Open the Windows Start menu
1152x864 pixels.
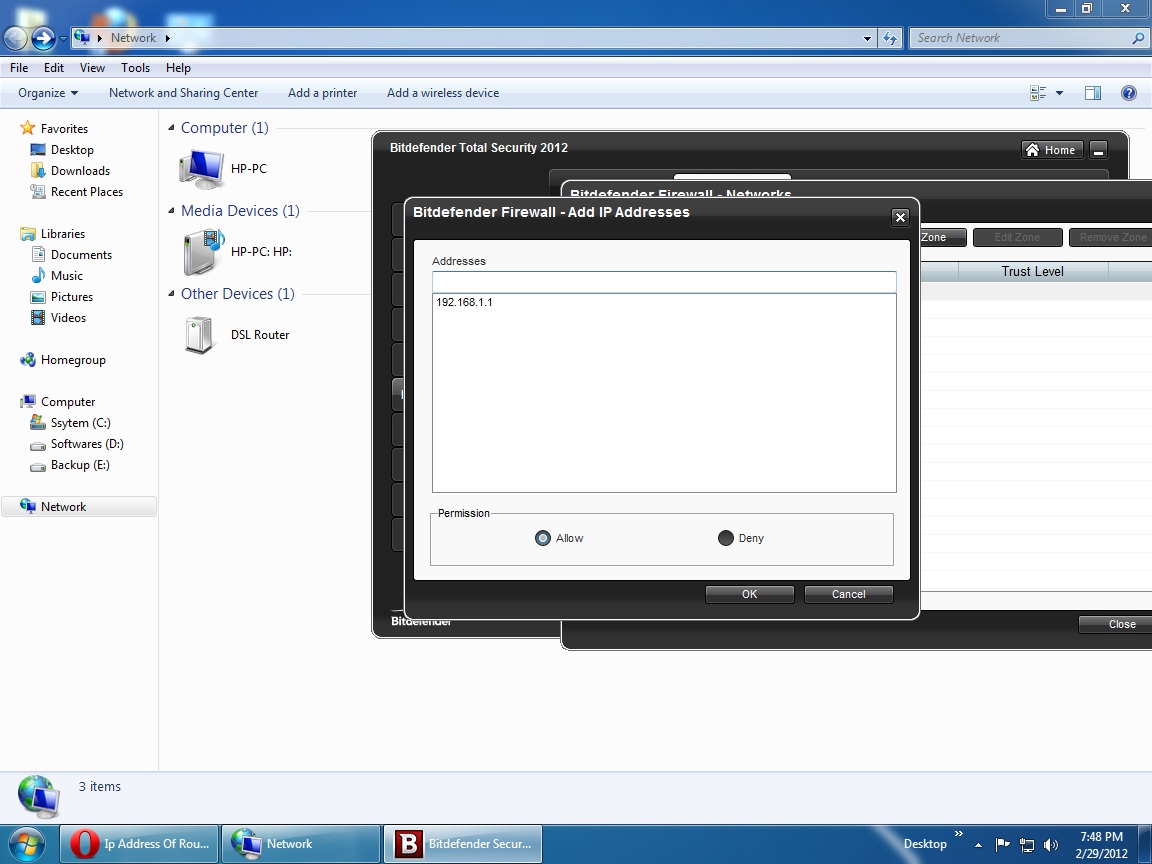(26, 843)
